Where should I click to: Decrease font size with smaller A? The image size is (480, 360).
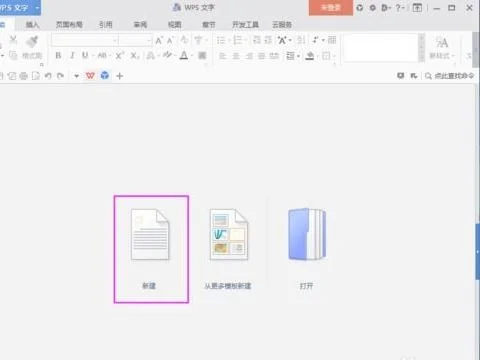(170, 40)
